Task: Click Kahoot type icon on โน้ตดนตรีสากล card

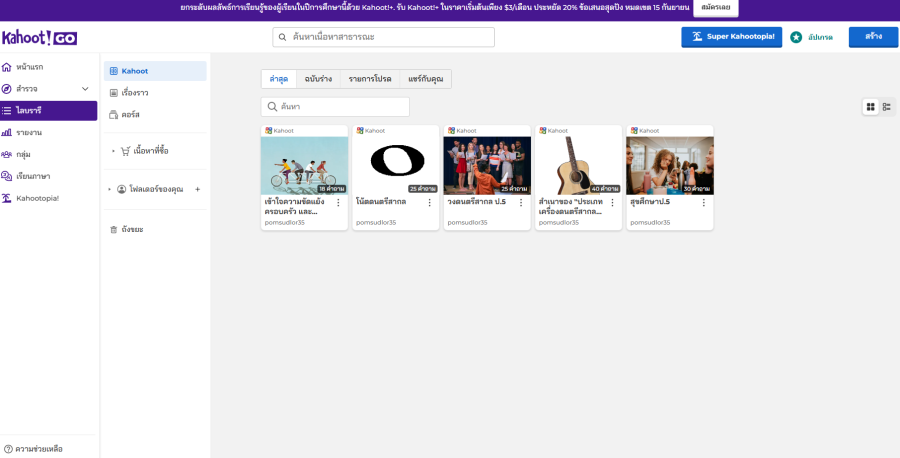Action: [360, 131]
